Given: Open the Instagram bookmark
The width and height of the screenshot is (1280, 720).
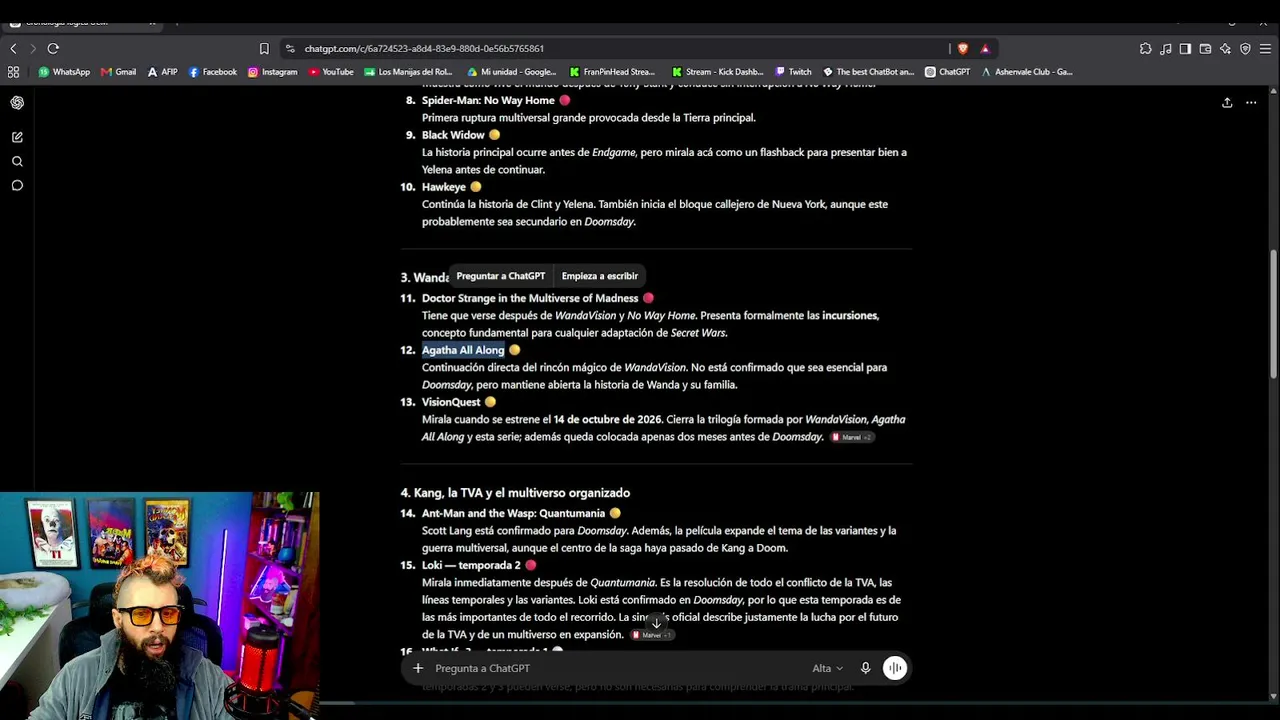Looking at the screenshot, I should 272,72.
